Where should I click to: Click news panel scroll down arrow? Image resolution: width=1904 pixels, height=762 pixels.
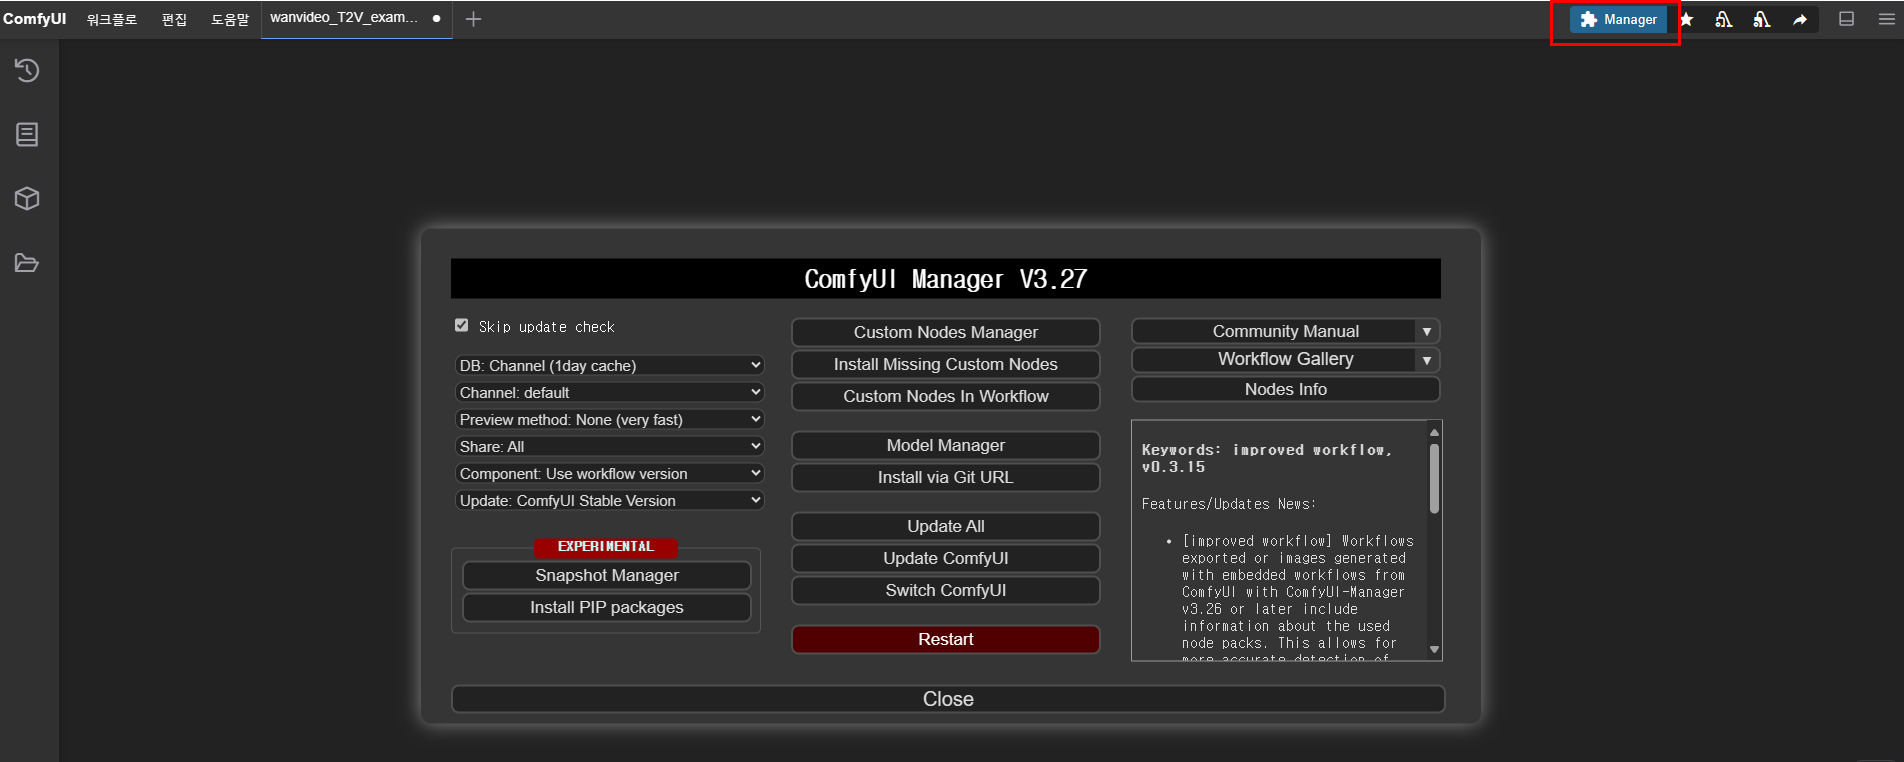pos(1434,650)
